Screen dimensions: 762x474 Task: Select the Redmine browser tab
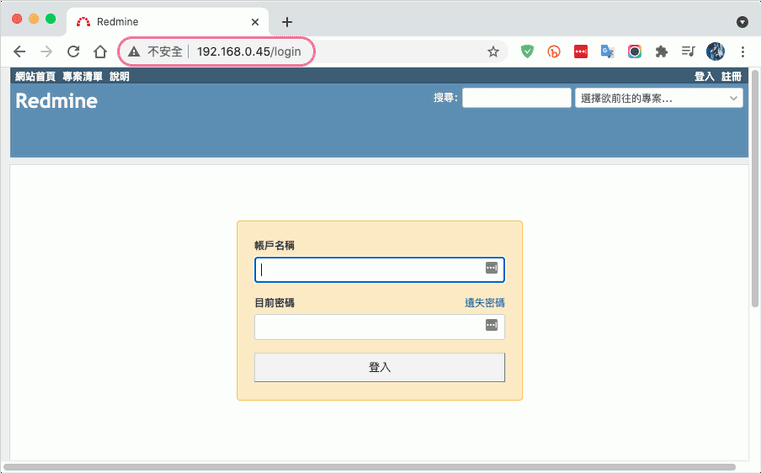coord(167,22)
